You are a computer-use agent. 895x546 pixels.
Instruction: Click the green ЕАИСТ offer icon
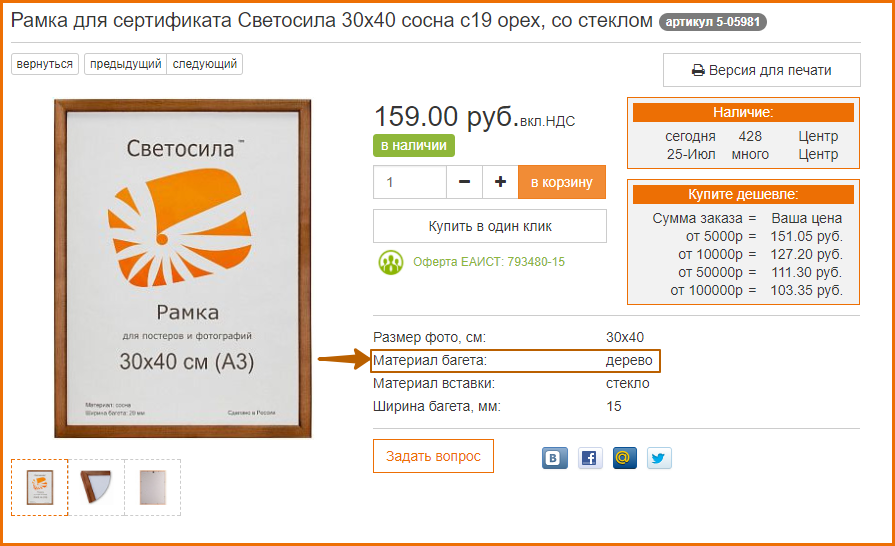coord(390,262)
